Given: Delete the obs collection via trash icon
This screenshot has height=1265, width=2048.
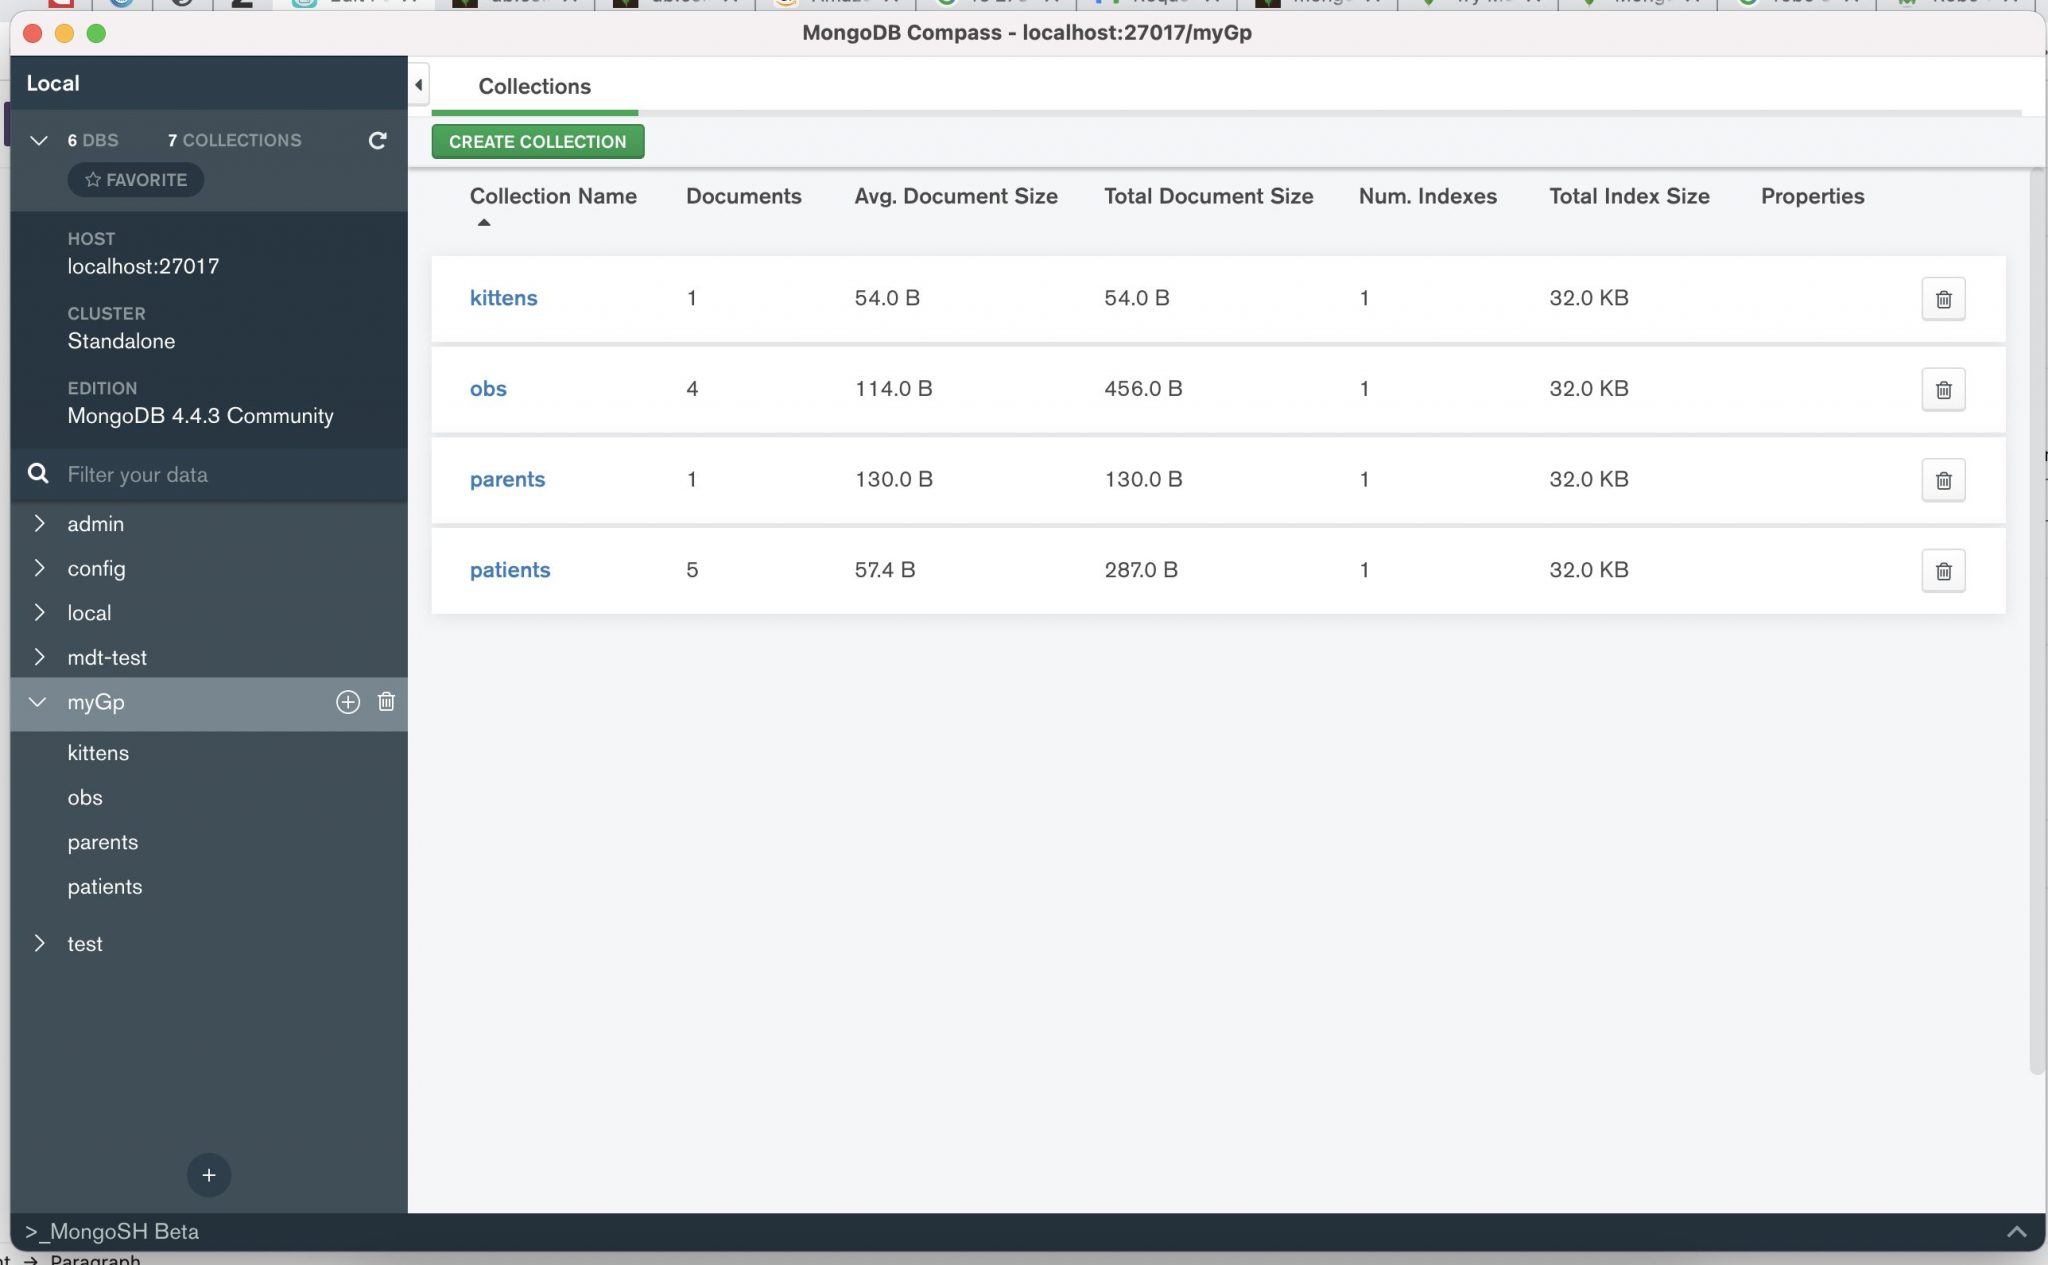Looking at the screenshot, I should coord(1943,389).
